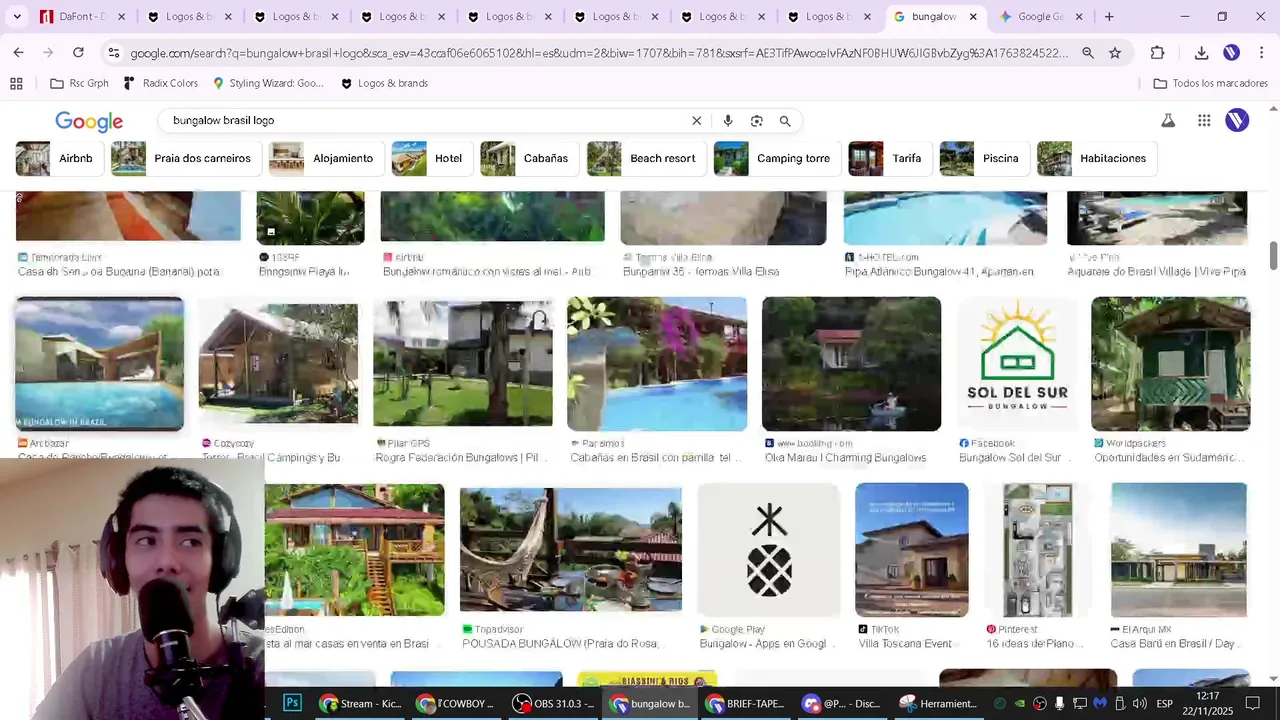The height and width of the screenshot is (720, 1280).
Task: Bookmark this page with star icon
Action: point(1115,53)
